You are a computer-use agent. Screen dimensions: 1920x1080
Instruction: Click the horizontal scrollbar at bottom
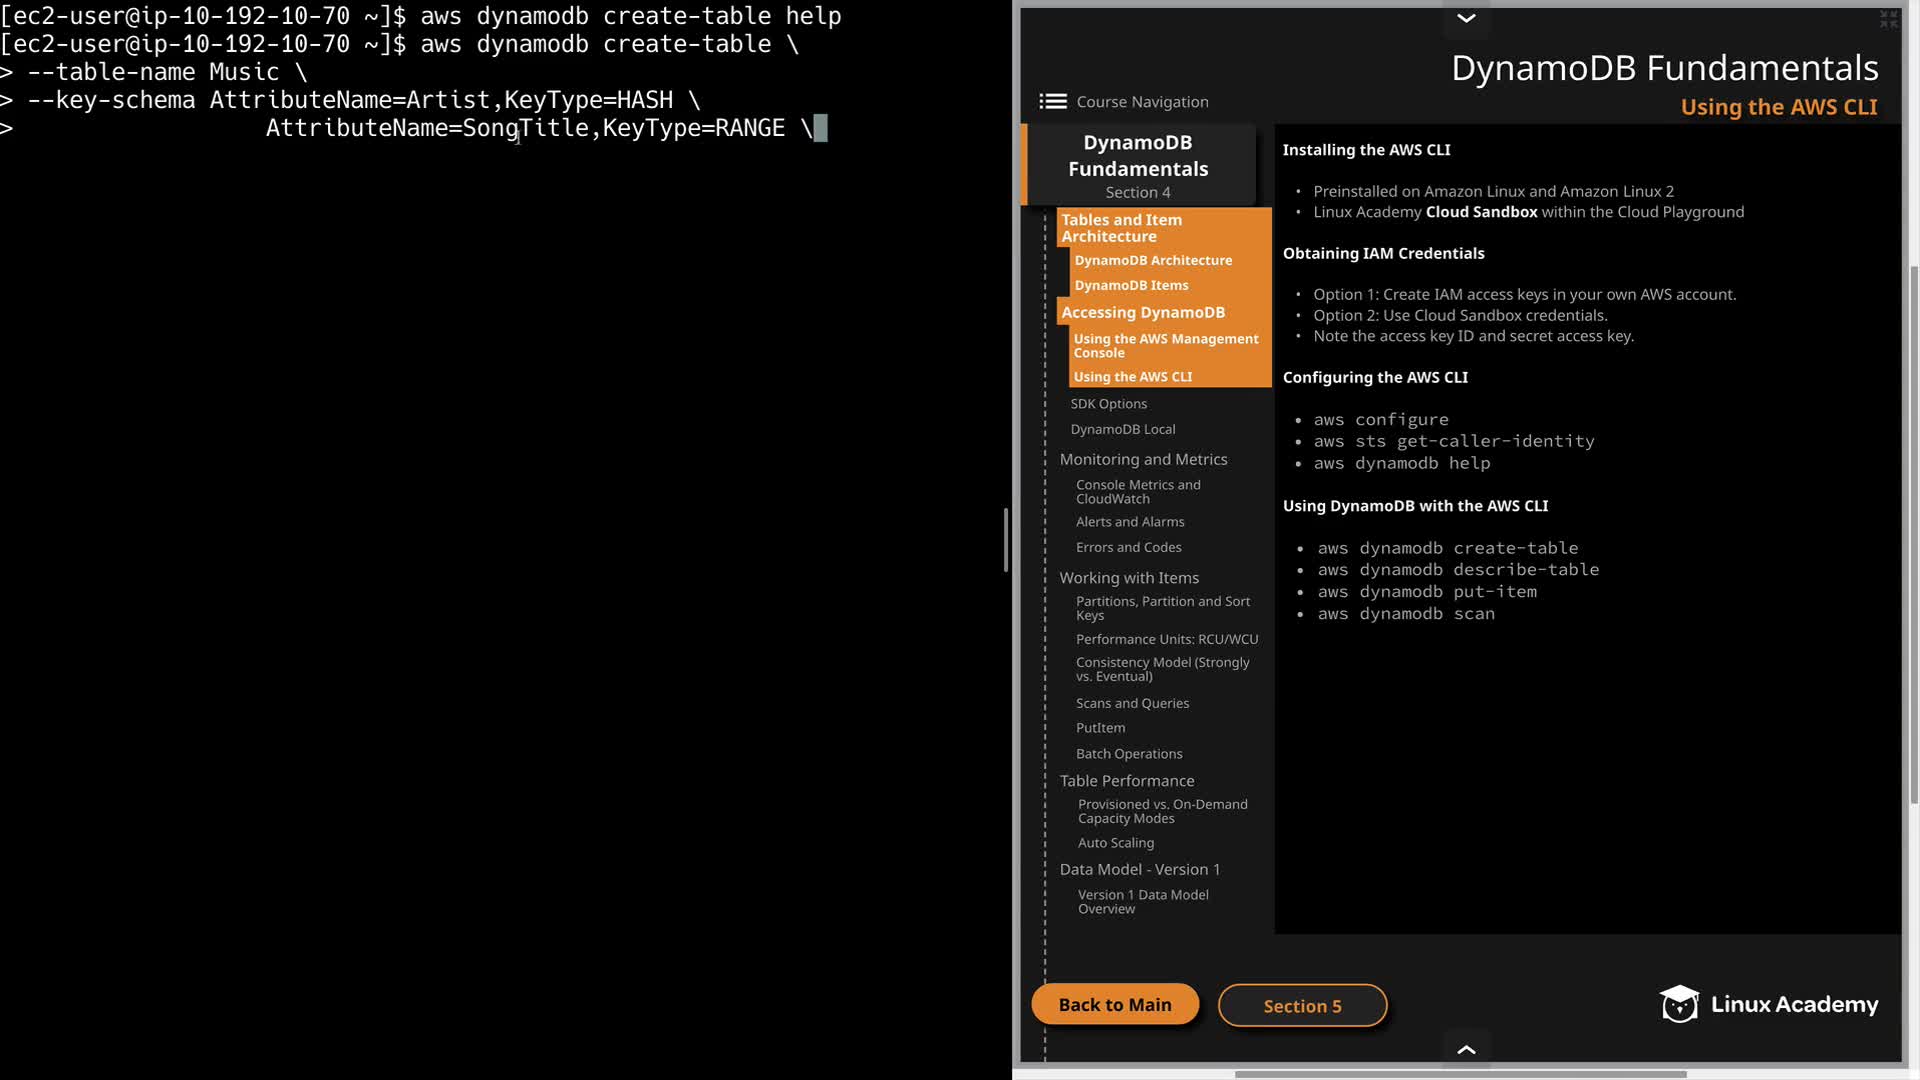coord(1460,1074)
